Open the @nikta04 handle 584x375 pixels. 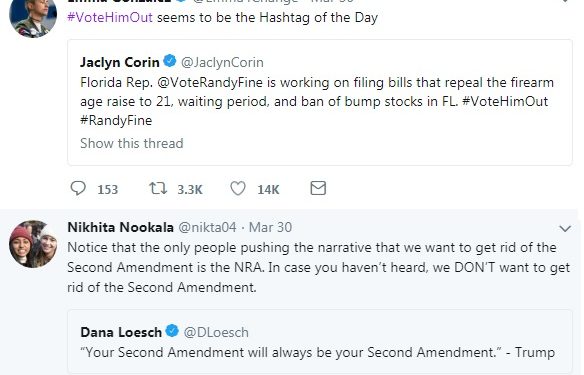[x=207, y=228]
